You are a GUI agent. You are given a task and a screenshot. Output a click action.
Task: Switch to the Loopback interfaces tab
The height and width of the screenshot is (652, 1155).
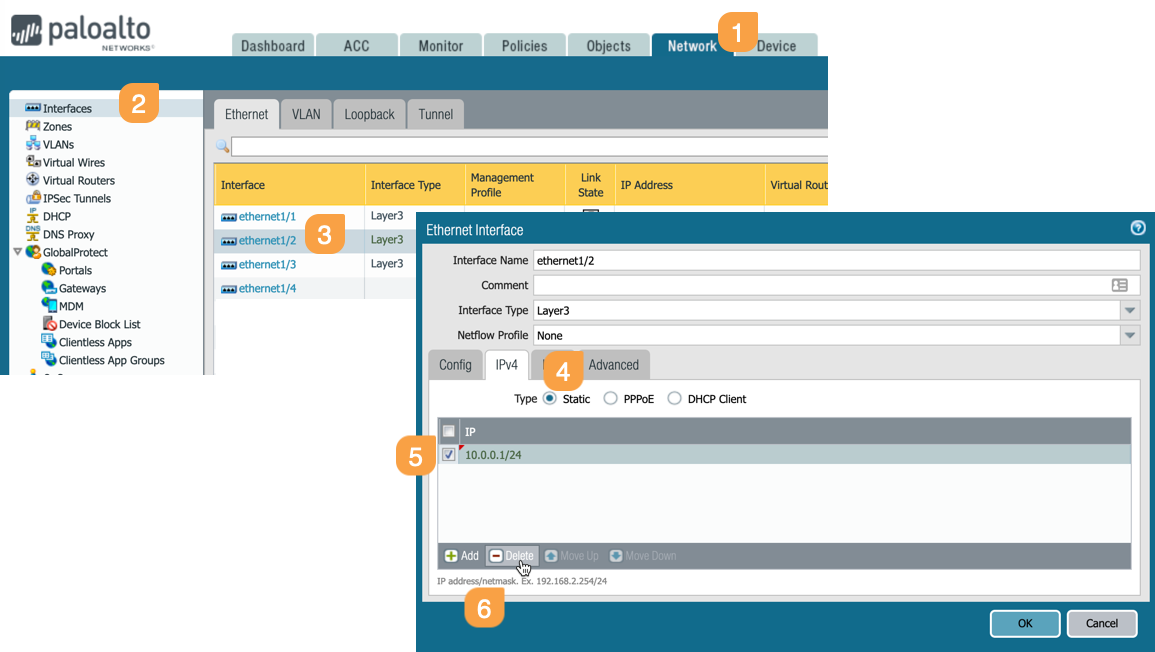click(x=369, y=114)
